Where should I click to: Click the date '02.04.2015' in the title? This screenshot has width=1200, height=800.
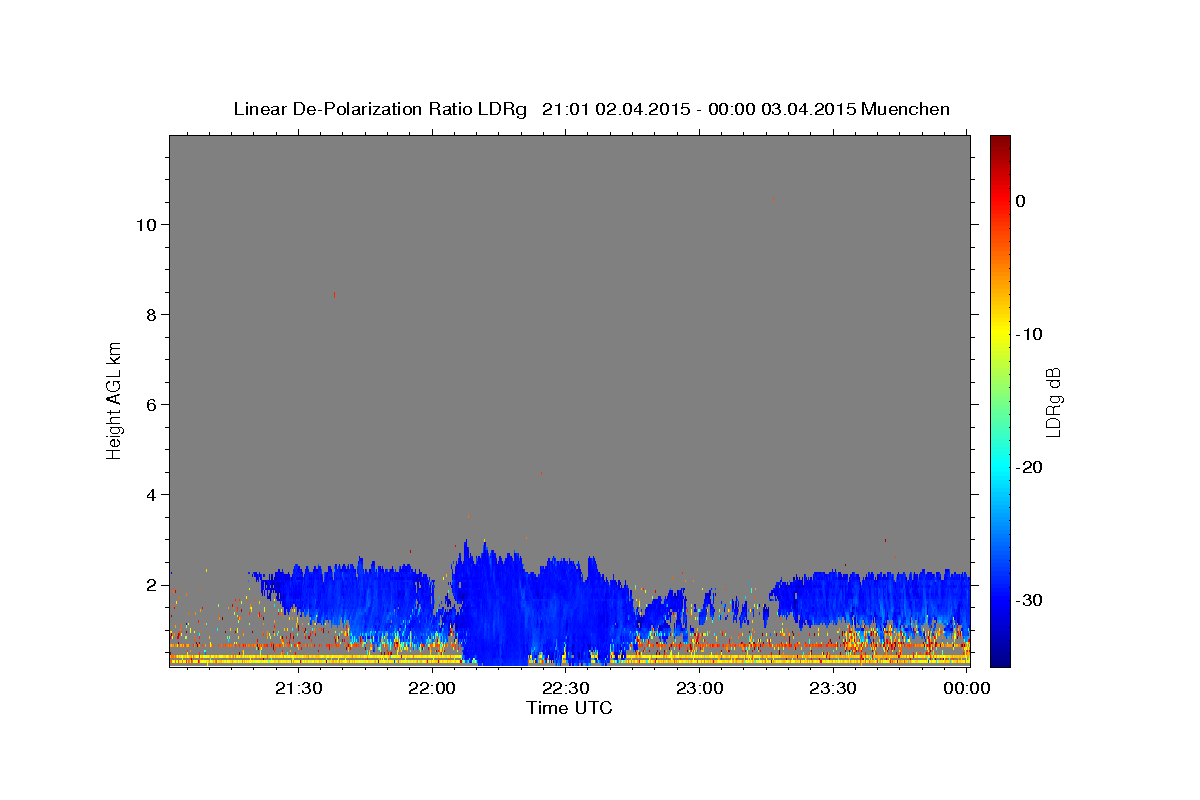coord(642,109)
